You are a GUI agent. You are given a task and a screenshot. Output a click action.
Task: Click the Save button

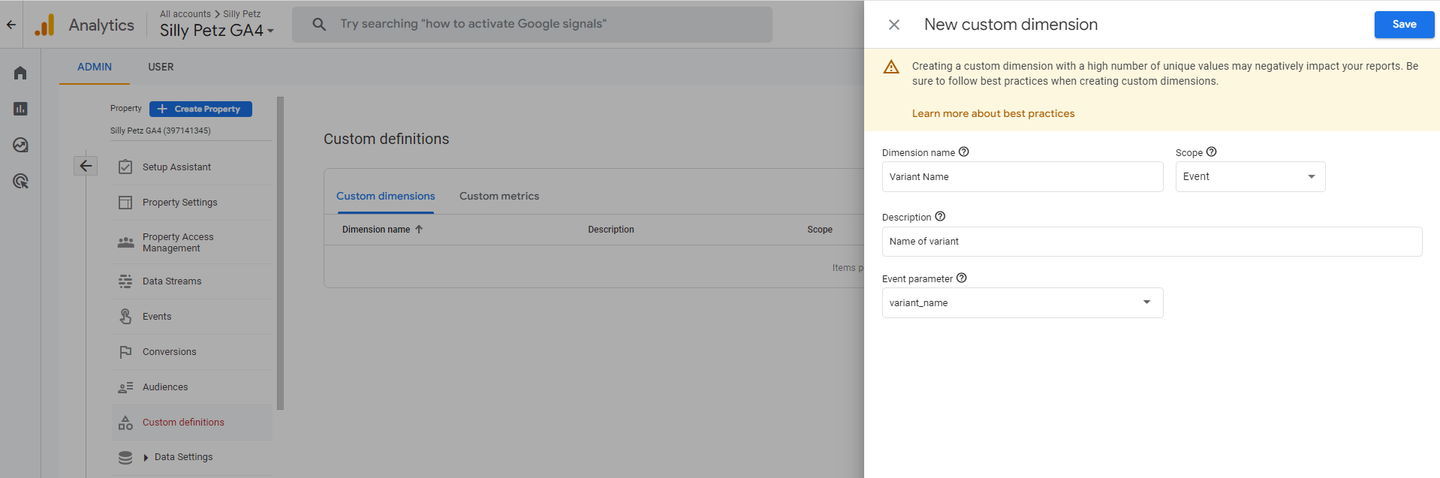pos(1404,24)
